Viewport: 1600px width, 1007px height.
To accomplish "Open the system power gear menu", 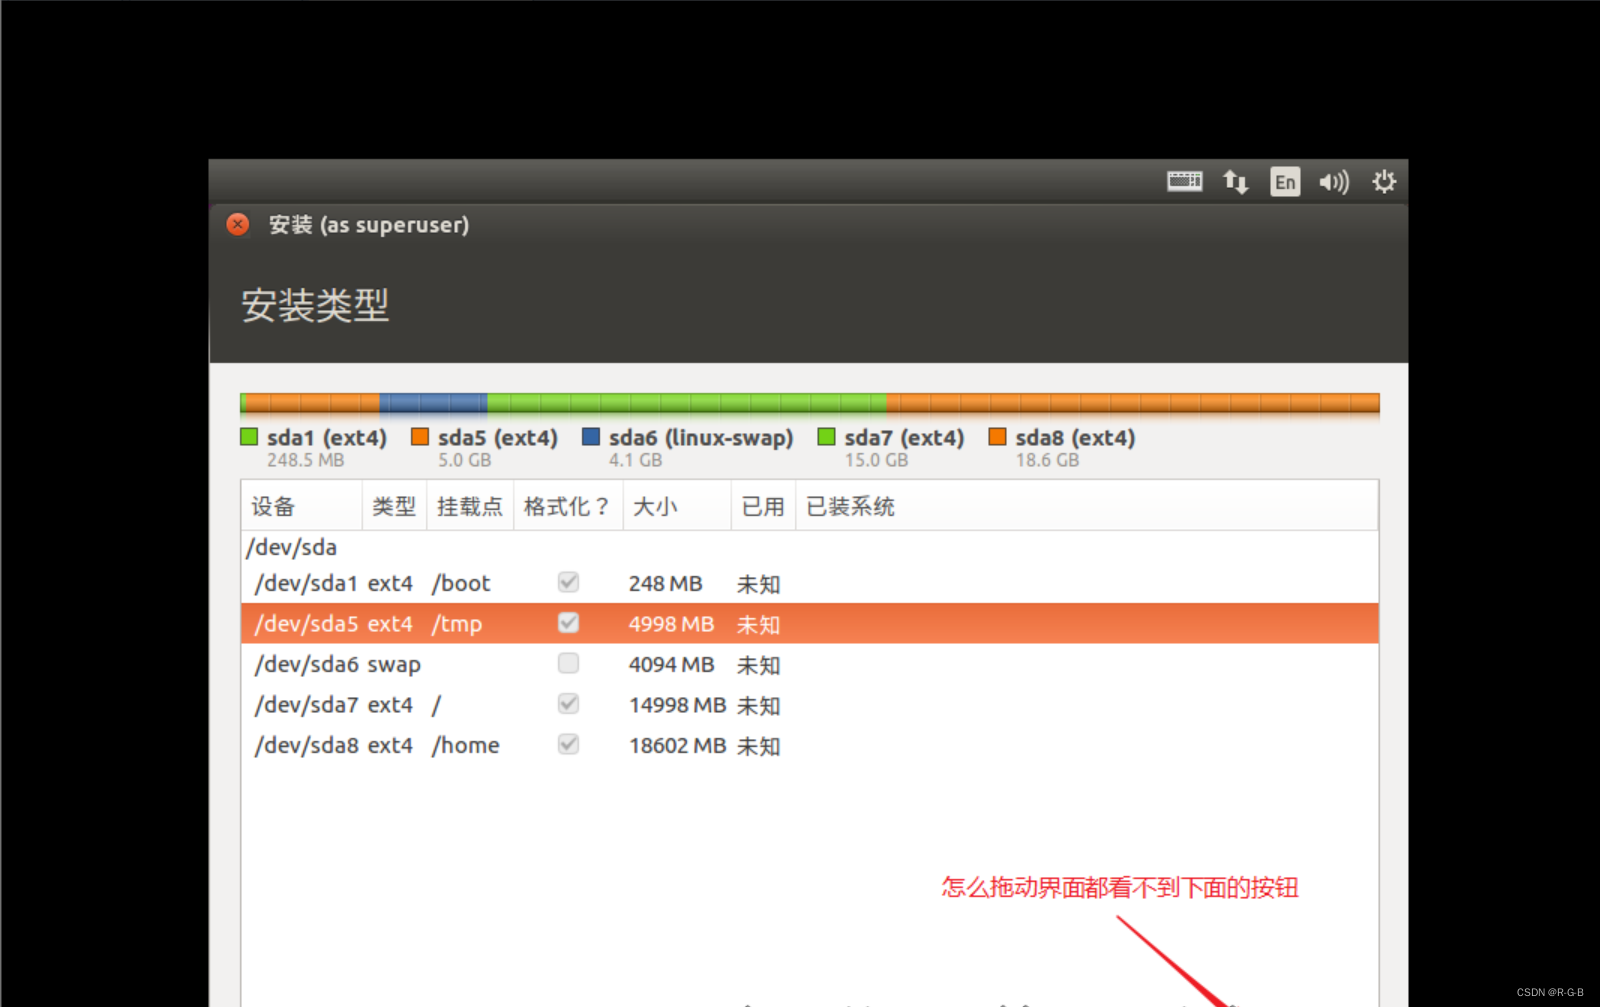I will (1384, 181).
